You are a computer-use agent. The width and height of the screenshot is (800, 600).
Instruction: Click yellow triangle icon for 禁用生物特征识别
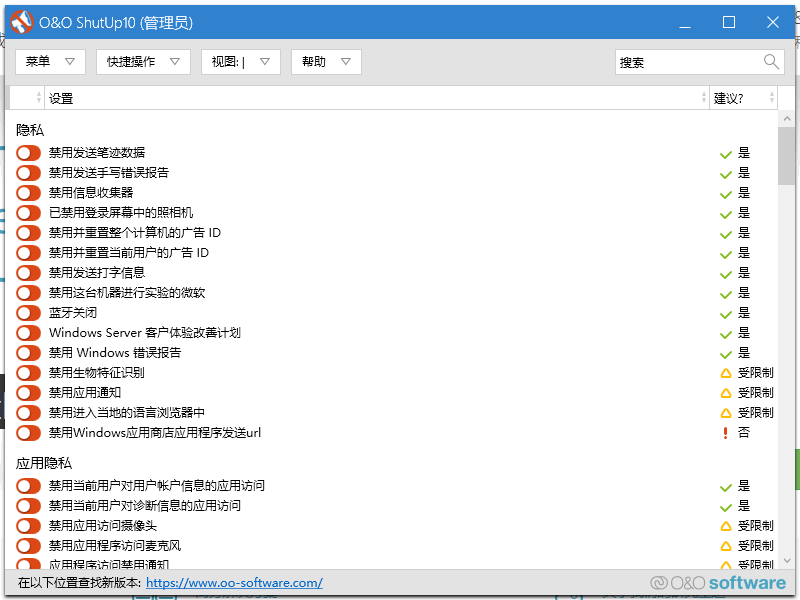[x=726, y=373]
